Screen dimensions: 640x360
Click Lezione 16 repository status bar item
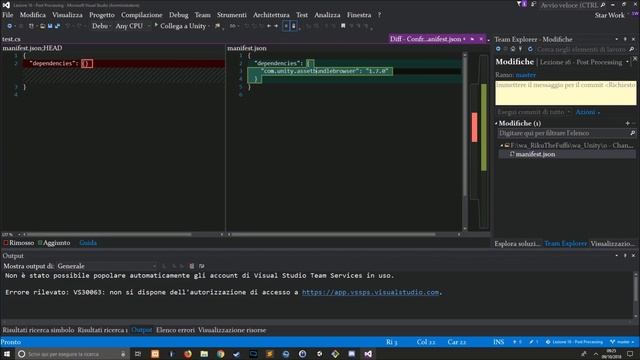point(574,342)
